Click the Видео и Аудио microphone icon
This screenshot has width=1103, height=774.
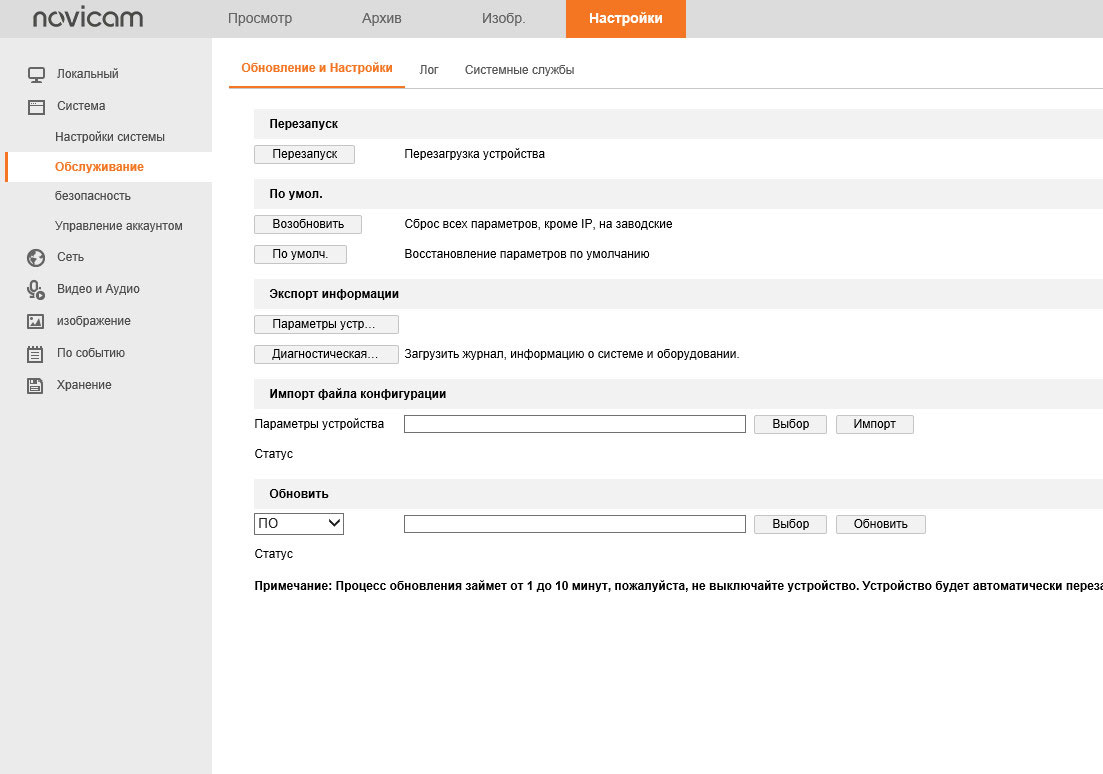[x=36, y=290]
